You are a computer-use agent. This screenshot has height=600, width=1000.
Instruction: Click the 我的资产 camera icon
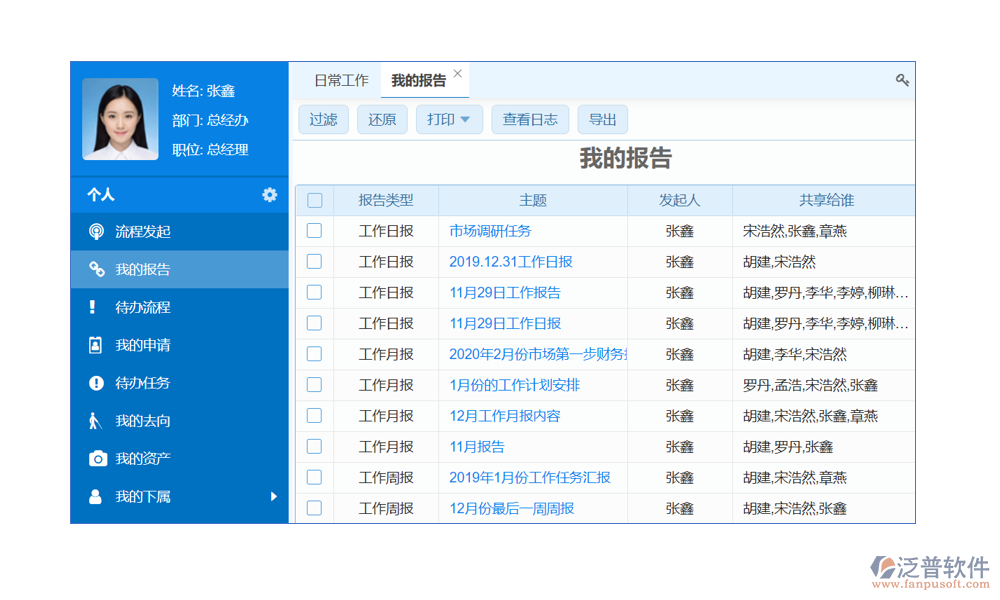coord(97,459)
